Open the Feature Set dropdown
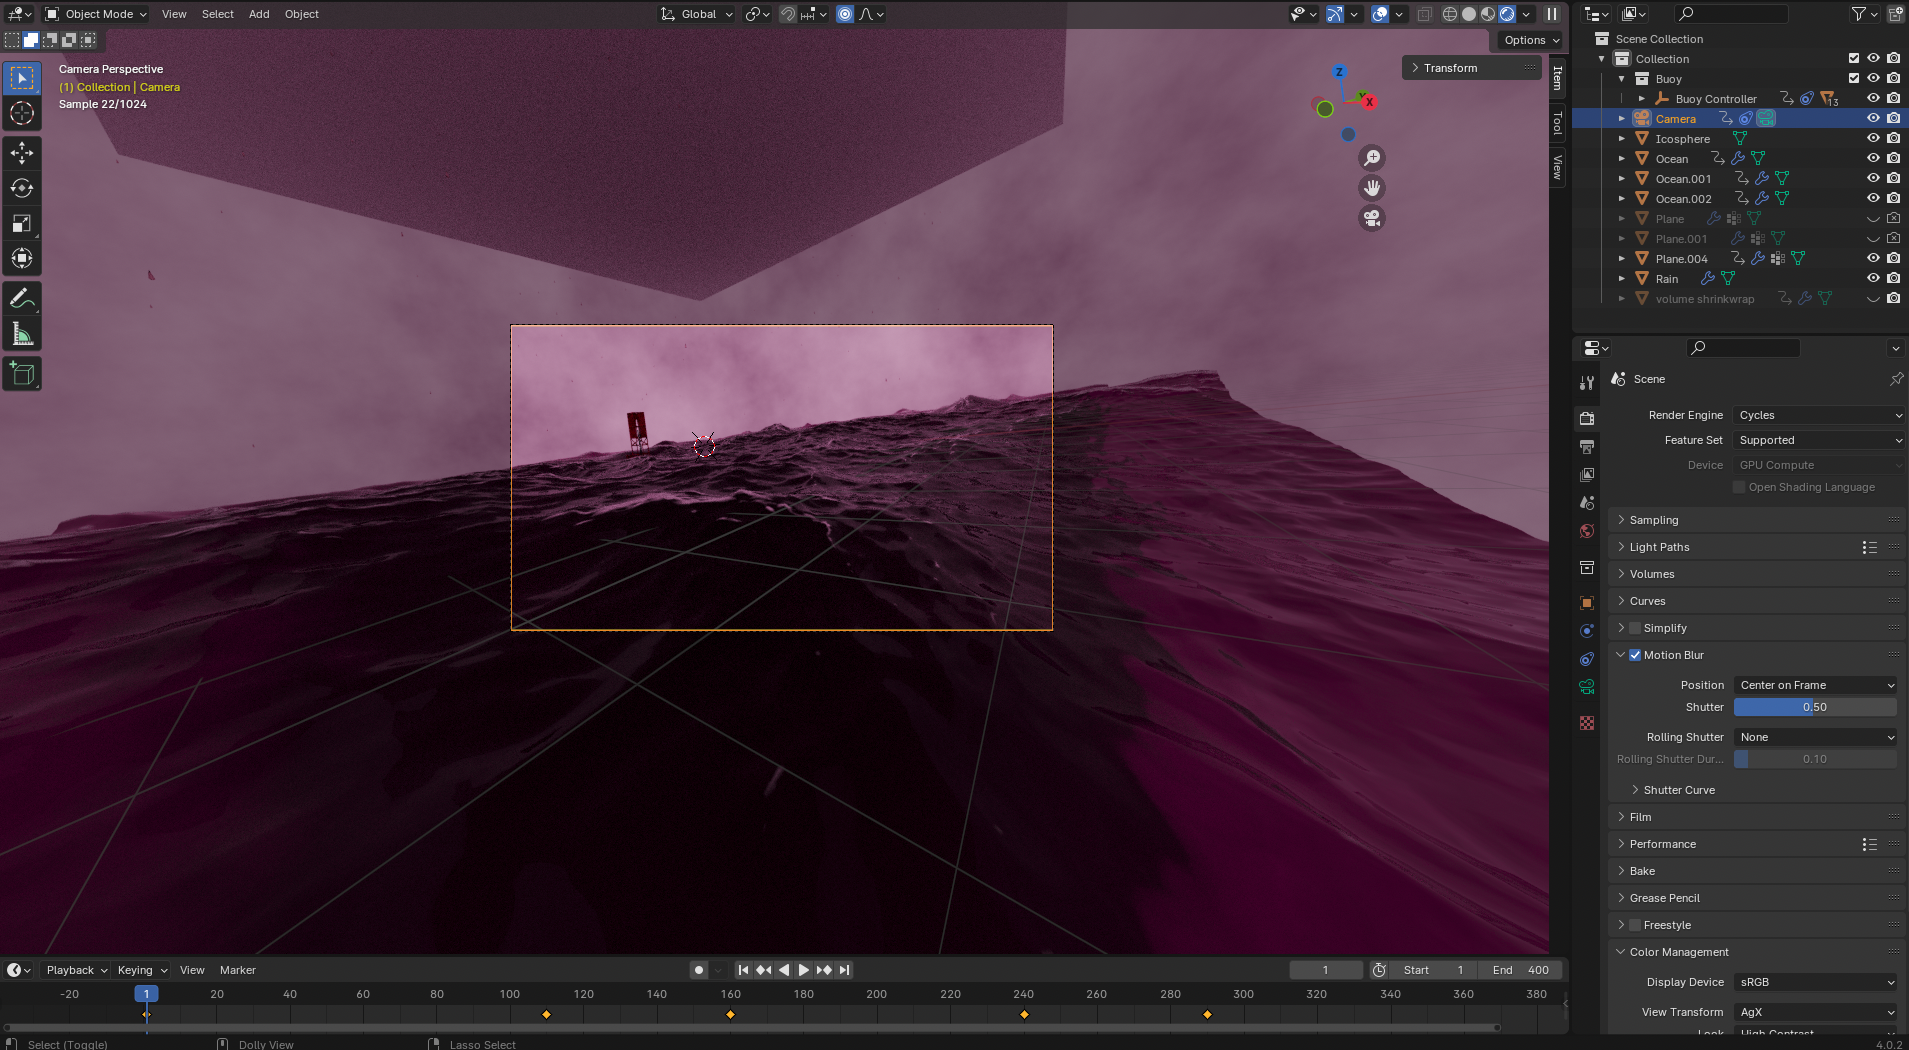Viewport: 1909px width, 1050px height. [x=1819, y=440]
